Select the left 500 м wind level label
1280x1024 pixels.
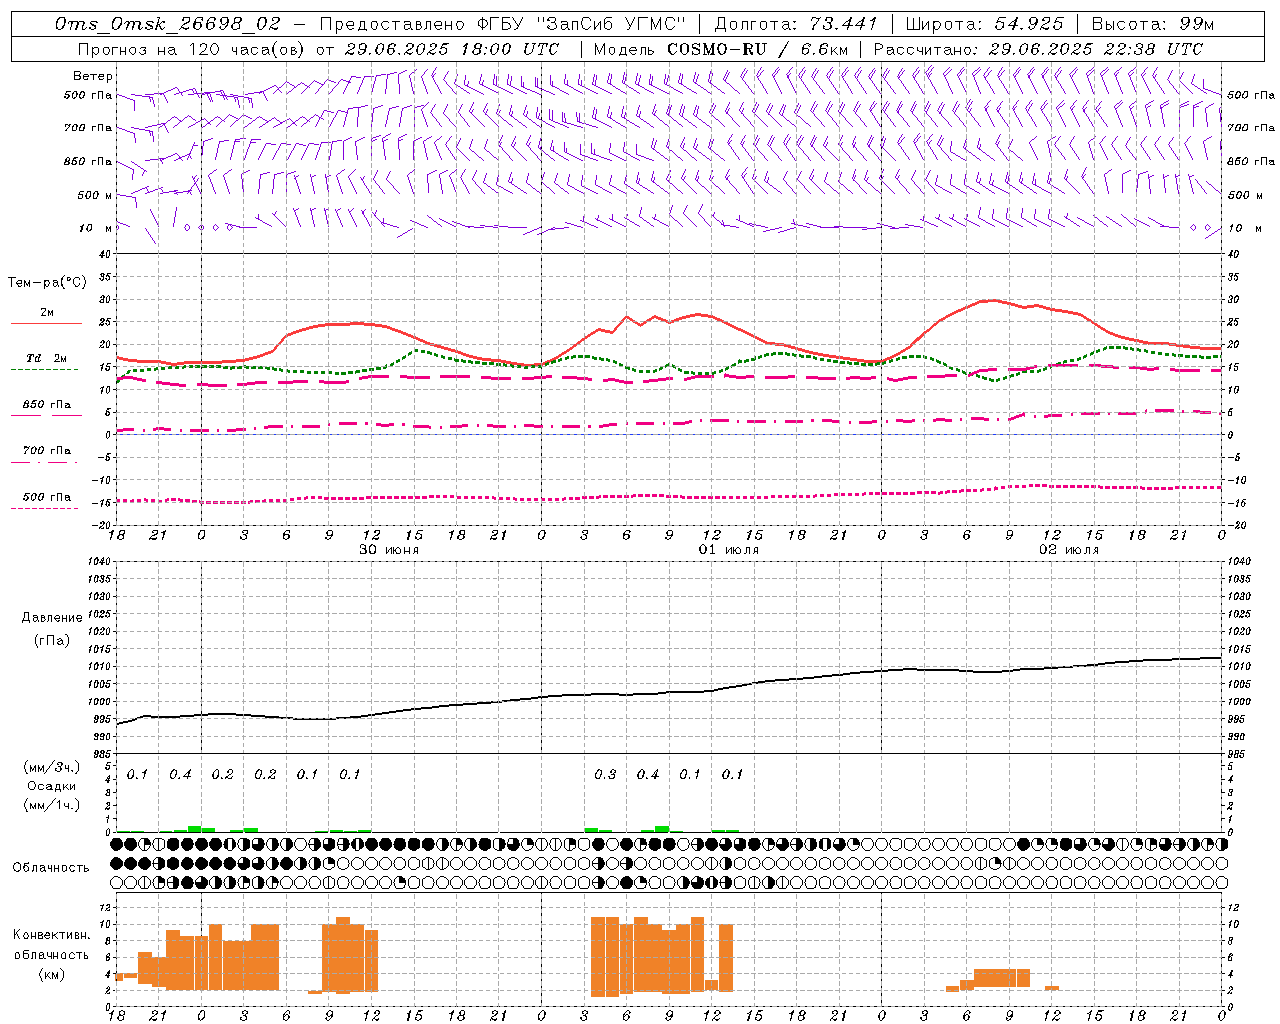pos(96,195)
